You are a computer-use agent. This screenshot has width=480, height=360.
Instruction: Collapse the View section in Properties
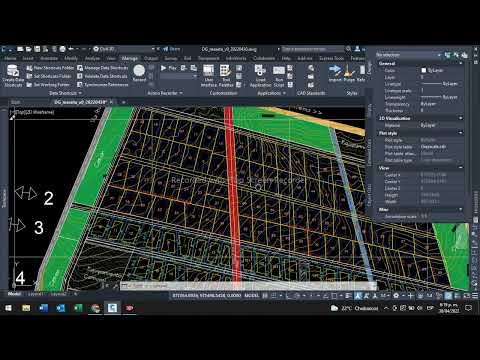pyautogui.click(x=461, y=168)
